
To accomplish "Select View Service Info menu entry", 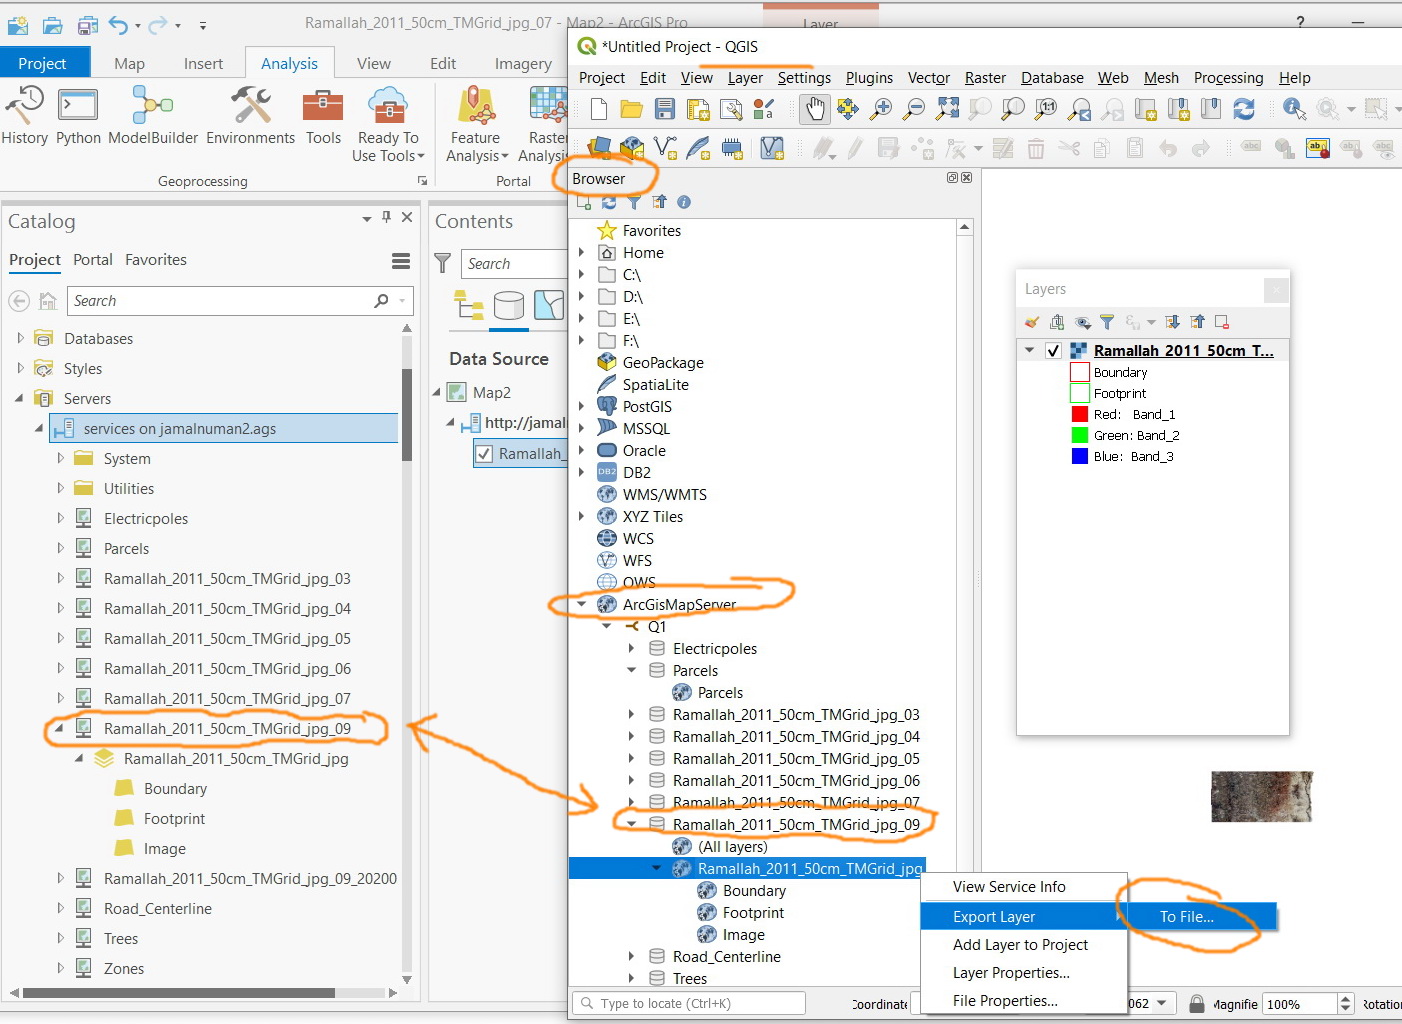I will [x=1024, y=887].
